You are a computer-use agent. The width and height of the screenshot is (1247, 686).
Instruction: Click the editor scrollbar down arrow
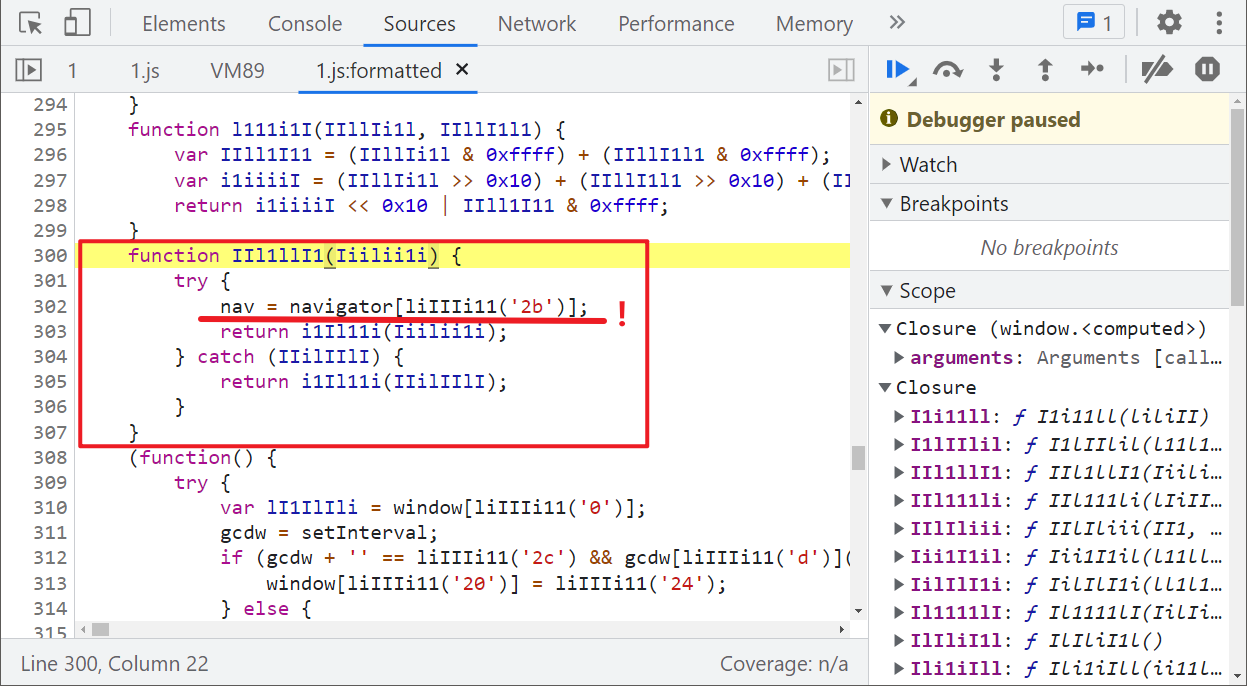tap(858, 611)
